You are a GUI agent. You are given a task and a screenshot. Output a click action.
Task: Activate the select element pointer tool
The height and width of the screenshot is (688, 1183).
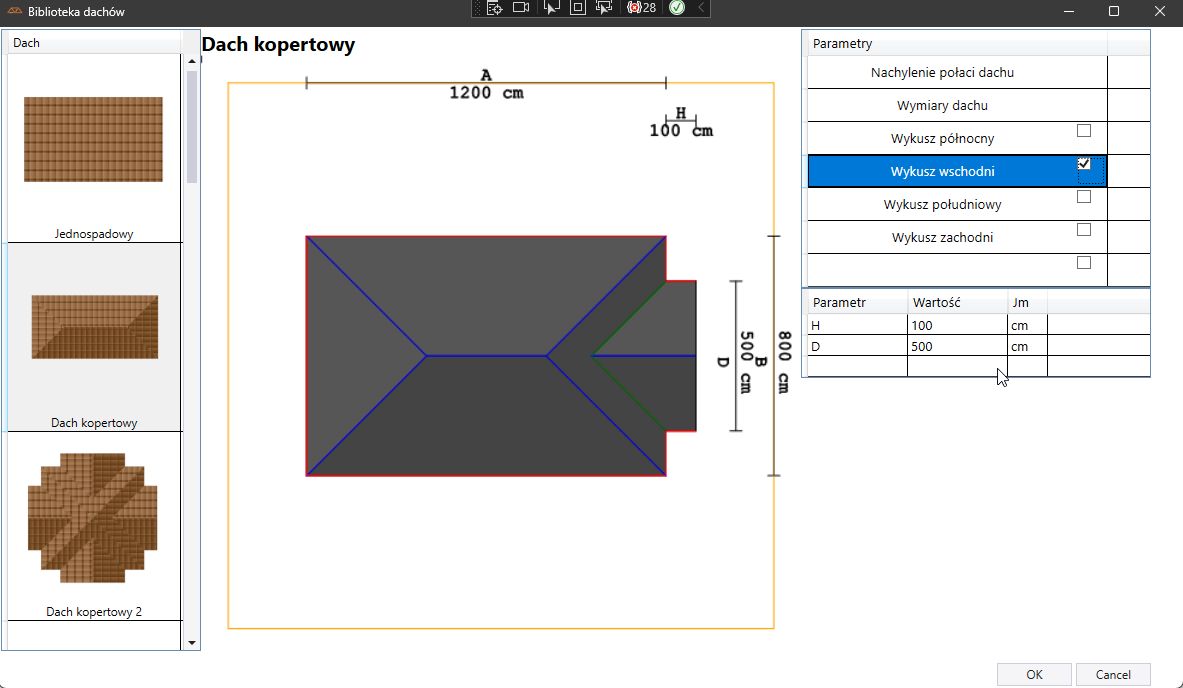click(x=551, y=8)
